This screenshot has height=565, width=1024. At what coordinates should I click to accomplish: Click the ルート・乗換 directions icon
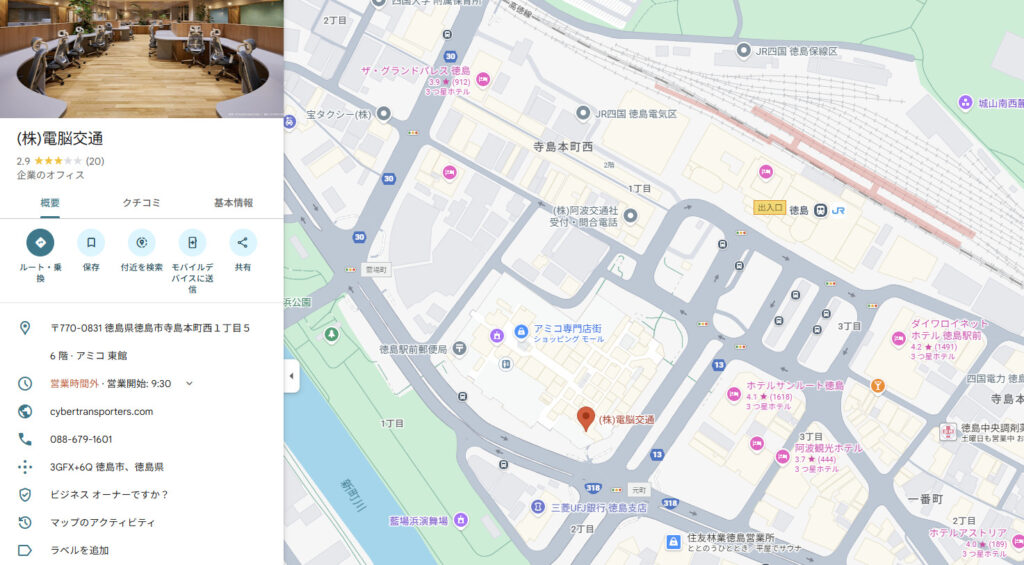(40, 242)
